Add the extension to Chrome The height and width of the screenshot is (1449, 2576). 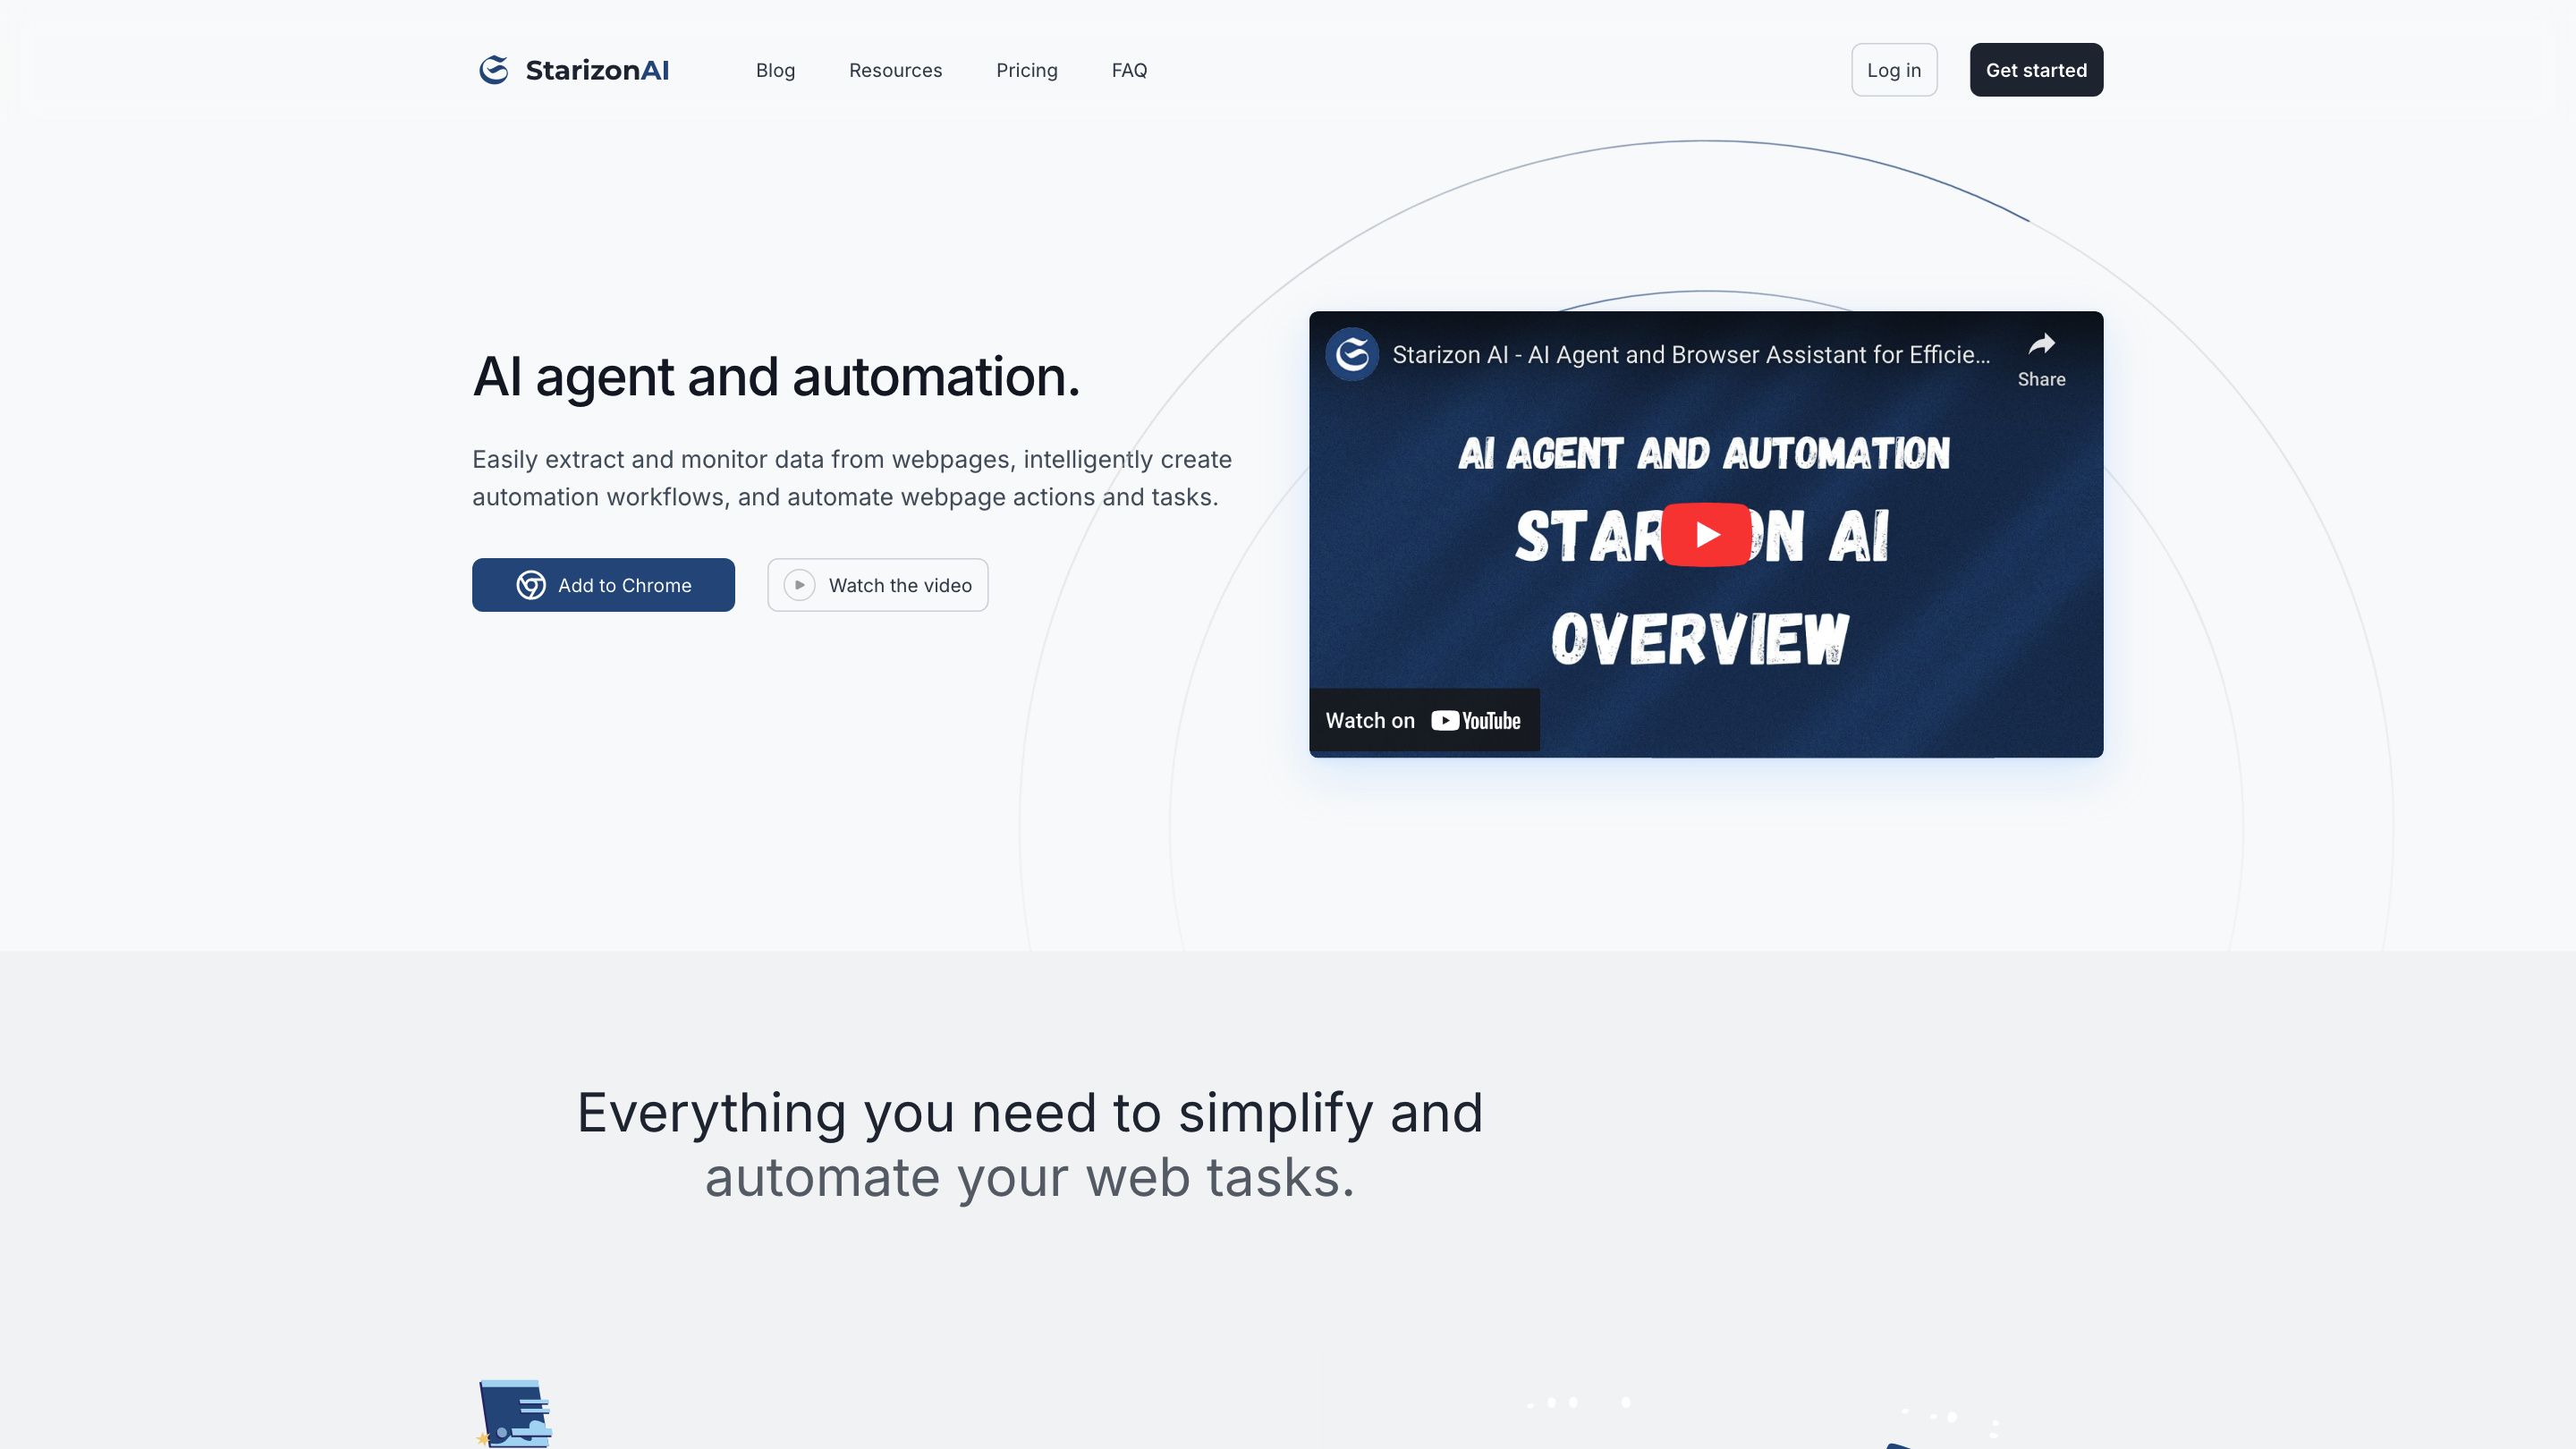tap(603, 585)
